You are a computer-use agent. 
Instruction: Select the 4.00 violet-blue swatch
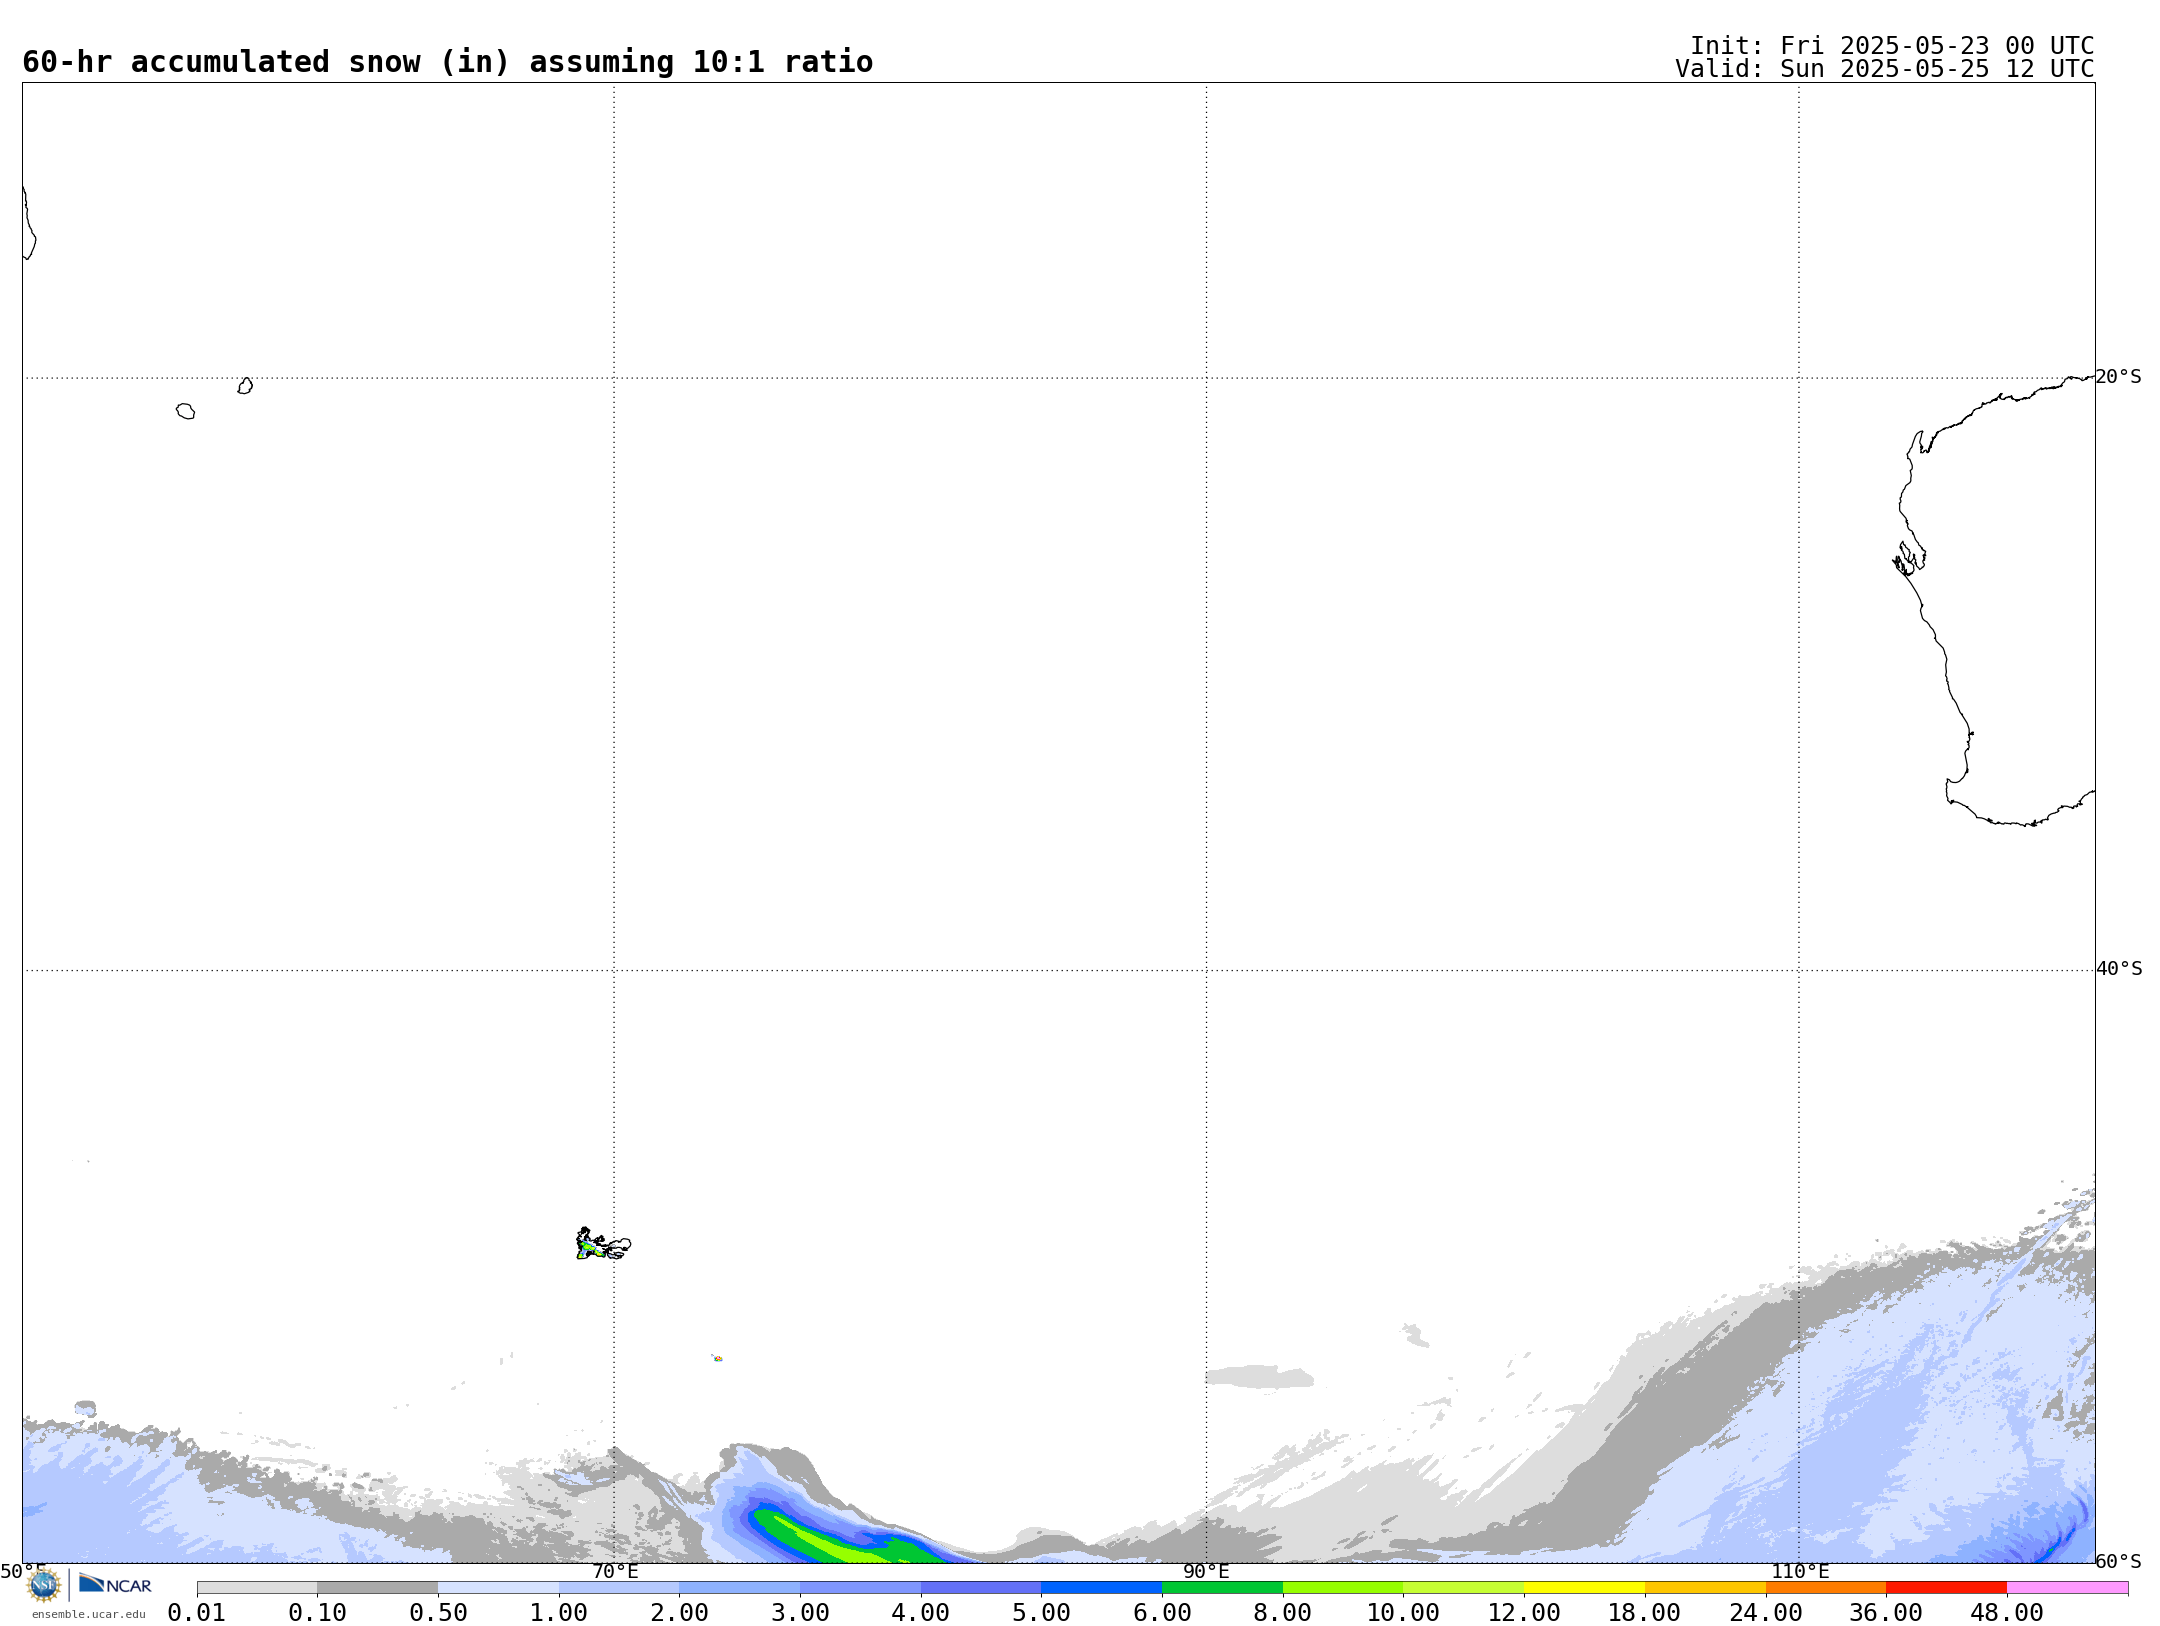(x=981, y=1588)
